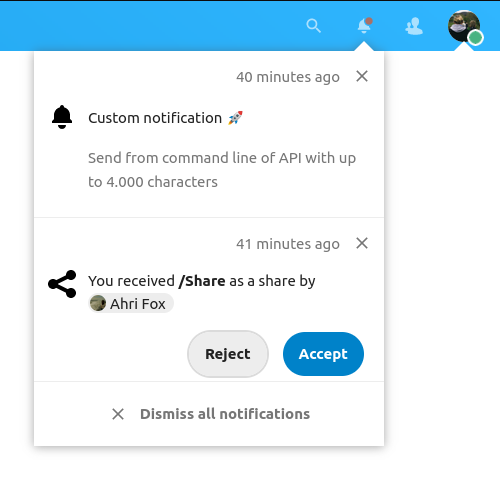The image size is (500, 481).
Task: Open the search magnifier icon
Action: (x=313, y=26)
